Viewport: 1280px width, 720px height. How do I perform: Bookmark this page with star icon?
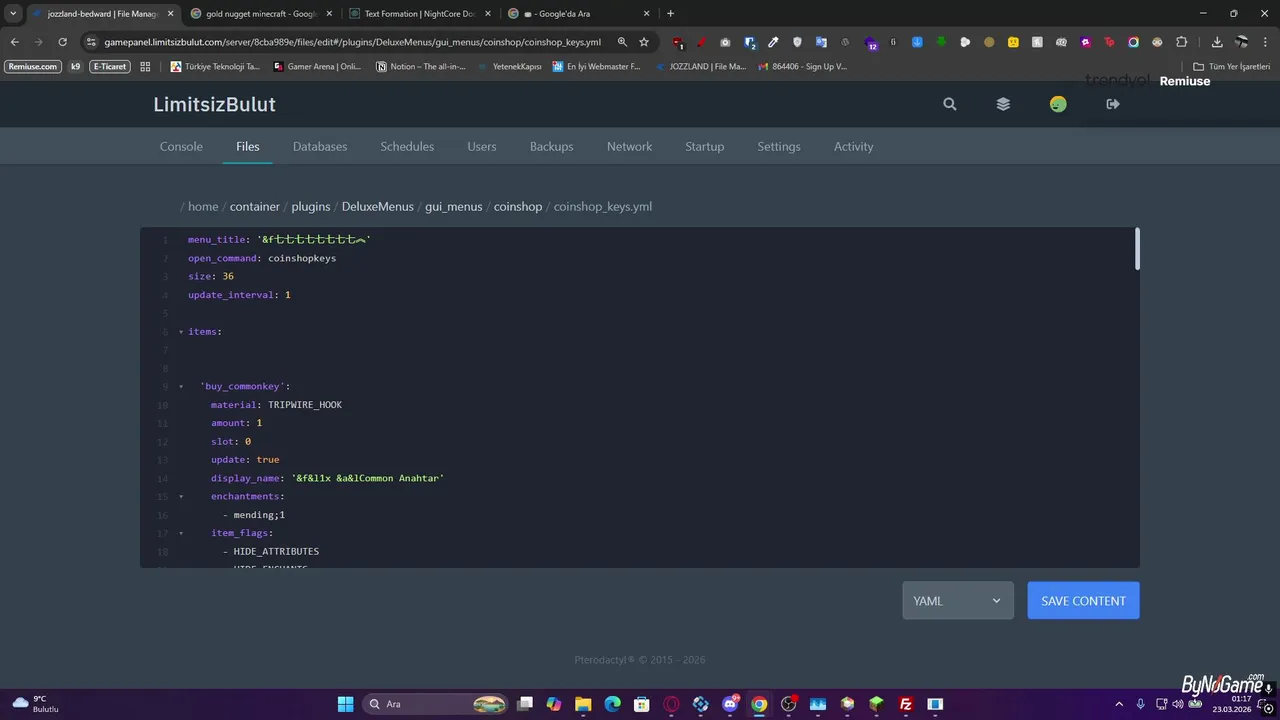pos(644,42)
